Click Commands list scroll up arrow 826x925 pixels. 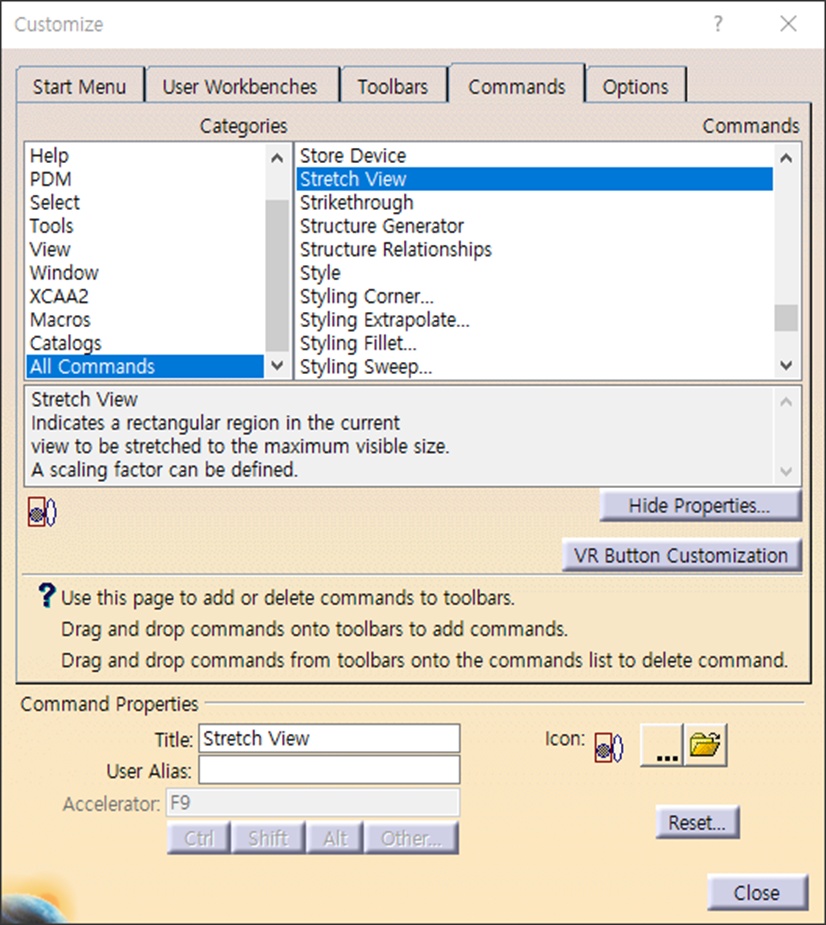(786, 158)
